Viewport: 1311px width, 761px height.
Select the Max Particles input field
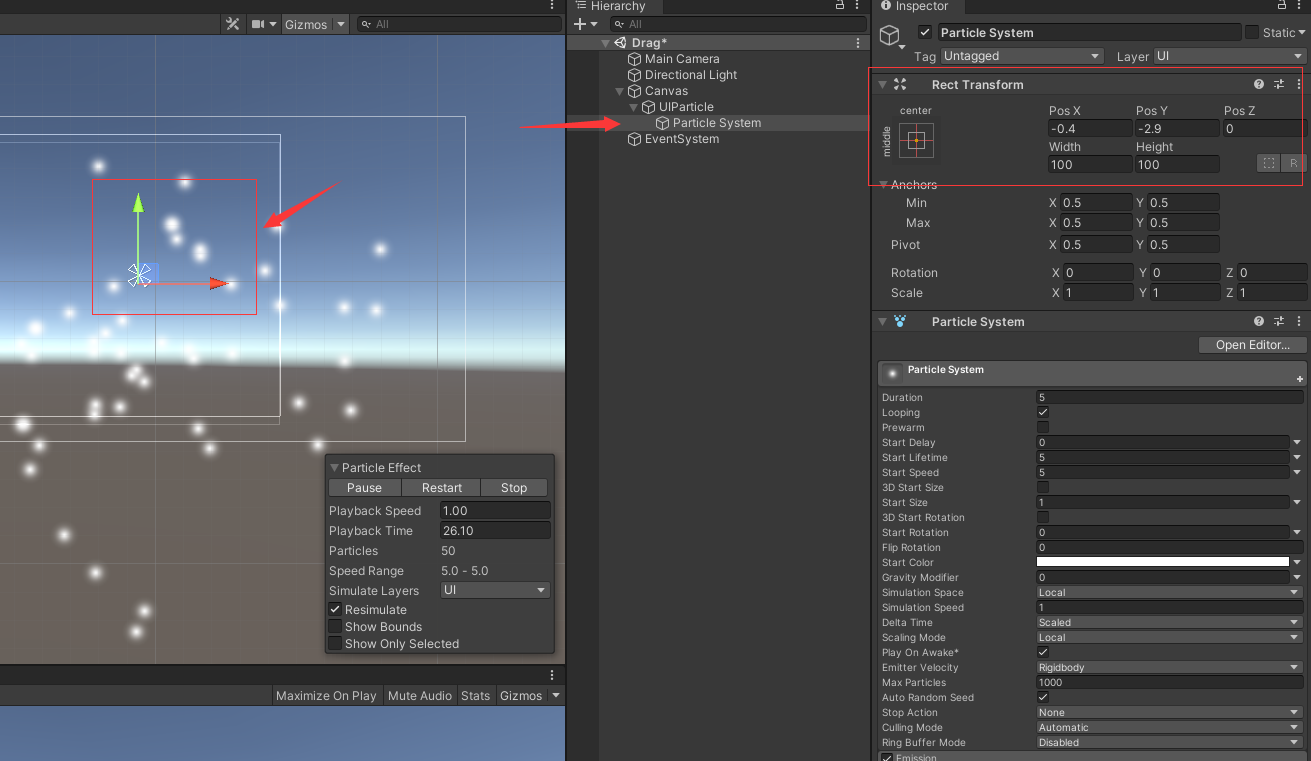coord(1169,682)
